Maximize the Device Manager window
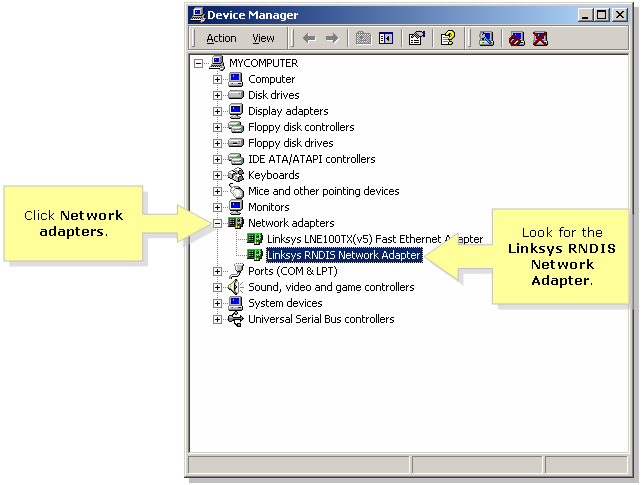Screen dimensions: 643x485 (602, 15)
